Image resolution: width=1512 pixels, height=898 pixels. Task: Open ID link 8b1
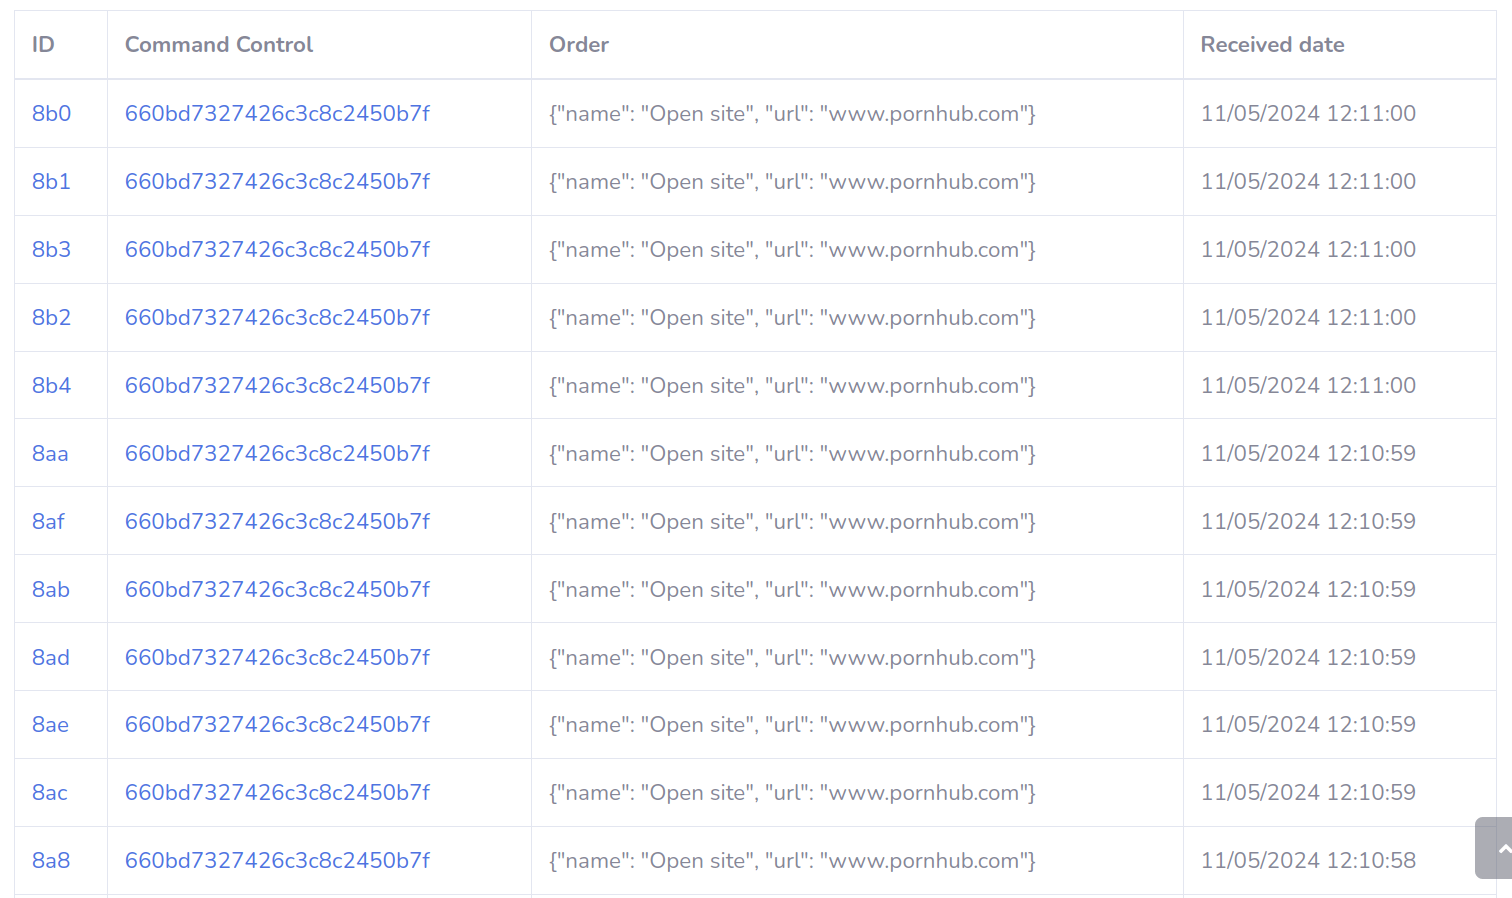coord(51,182)
